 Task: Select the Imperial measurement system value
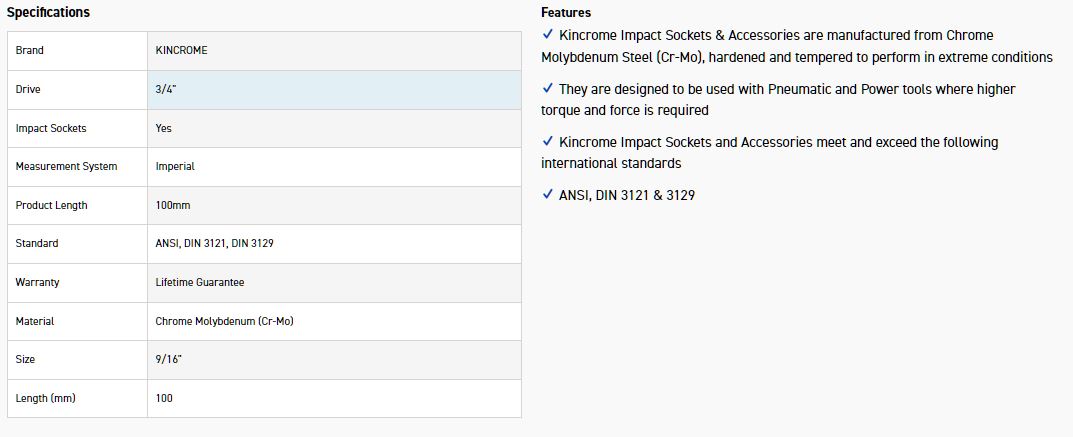click(x=175, y=166)
